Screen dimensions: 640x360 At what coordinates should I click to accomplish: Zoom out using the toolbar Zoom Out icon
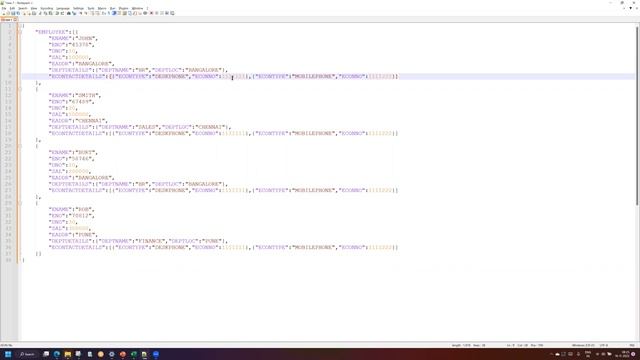[86, 13]
